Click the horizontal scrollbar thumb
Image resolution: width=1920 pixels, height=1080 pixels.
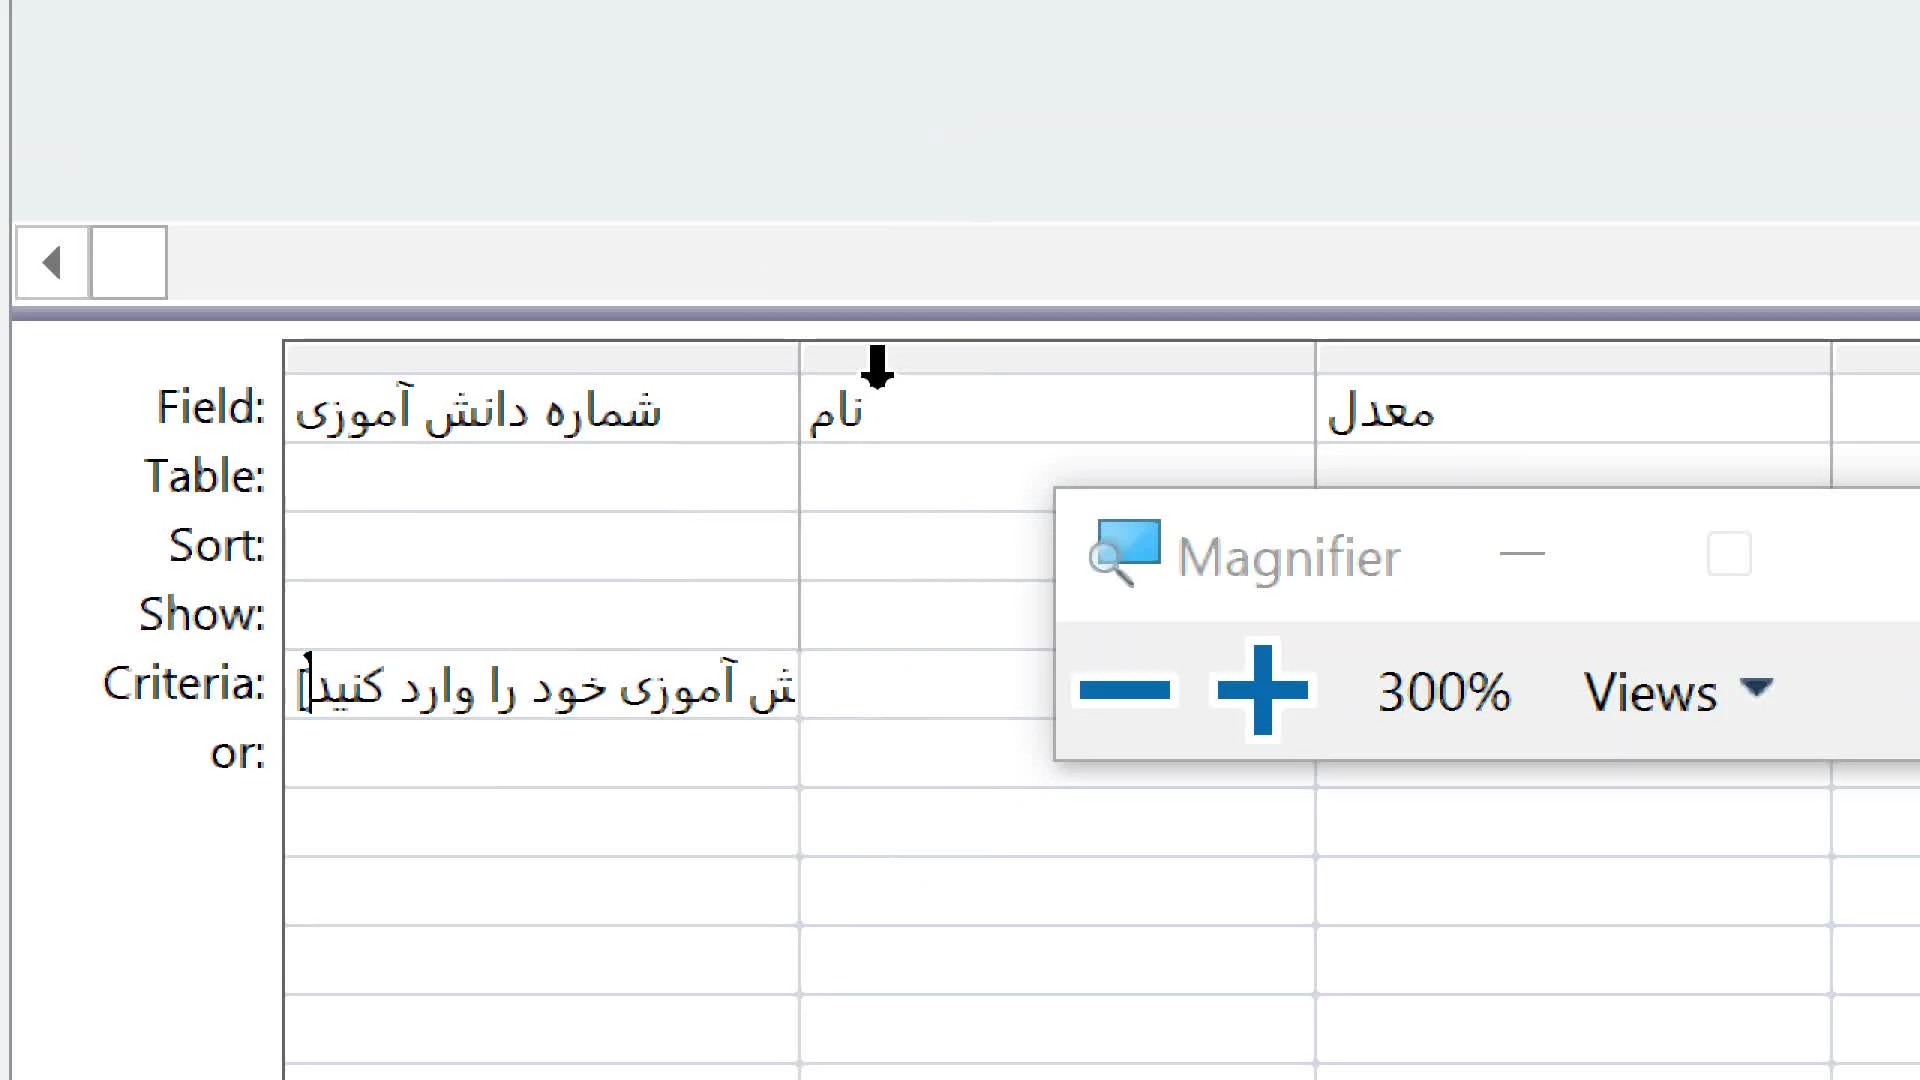(129, 263)
